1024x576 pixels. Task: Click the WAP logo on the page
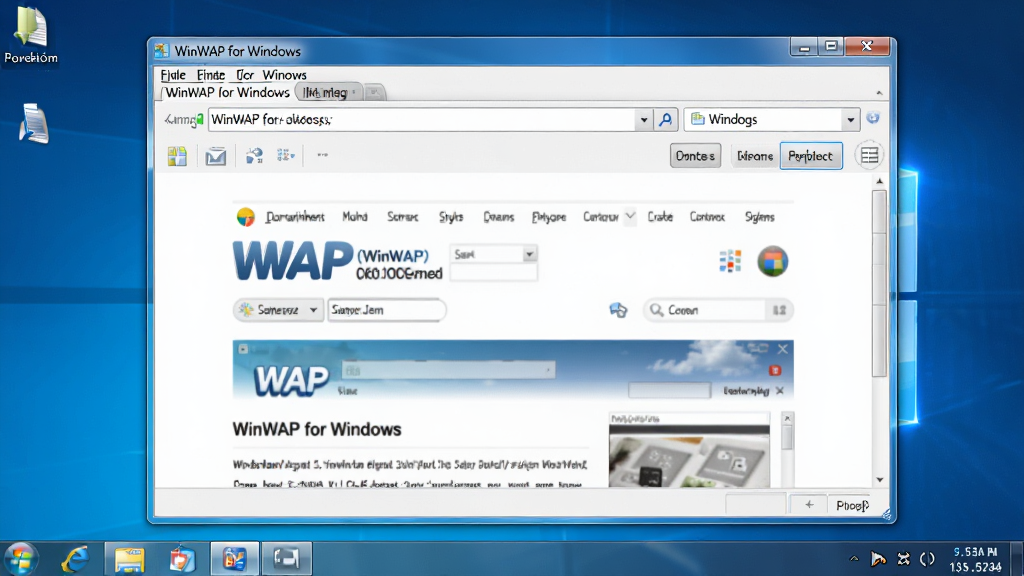pos(293,261)
